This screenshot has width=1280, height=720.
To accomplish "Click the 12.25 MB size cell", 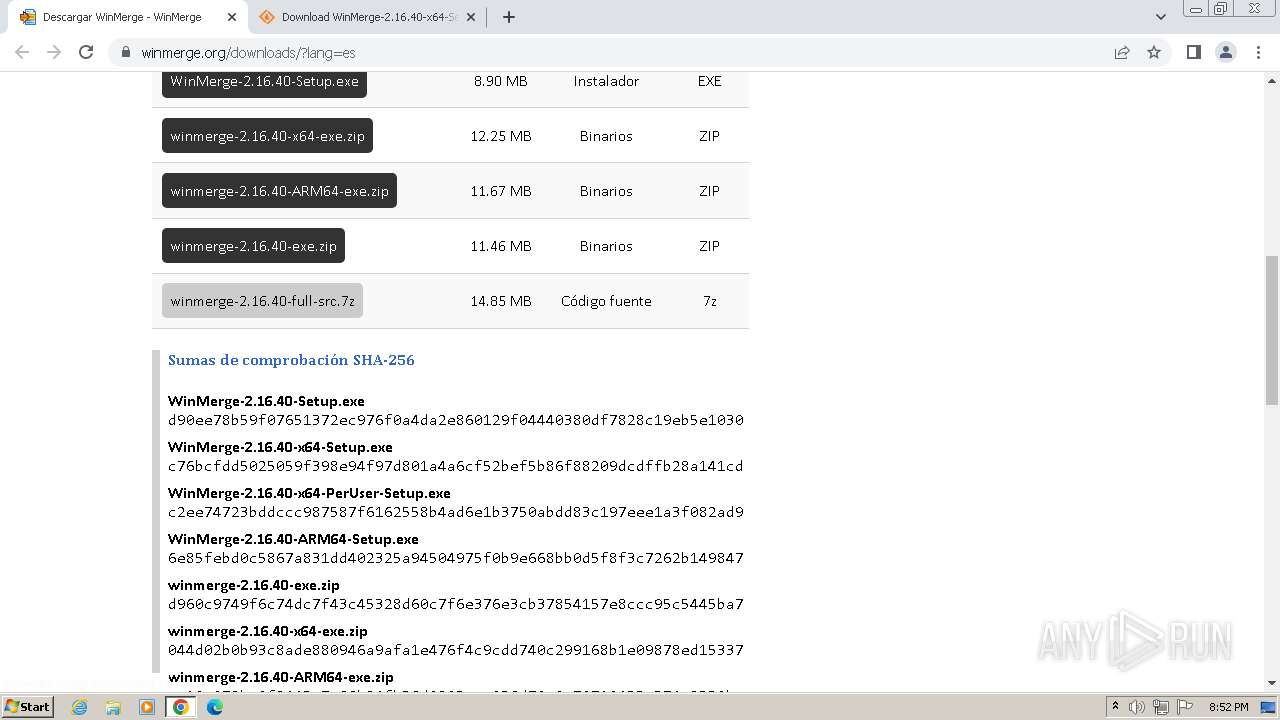I will click(x=501, y=136).
